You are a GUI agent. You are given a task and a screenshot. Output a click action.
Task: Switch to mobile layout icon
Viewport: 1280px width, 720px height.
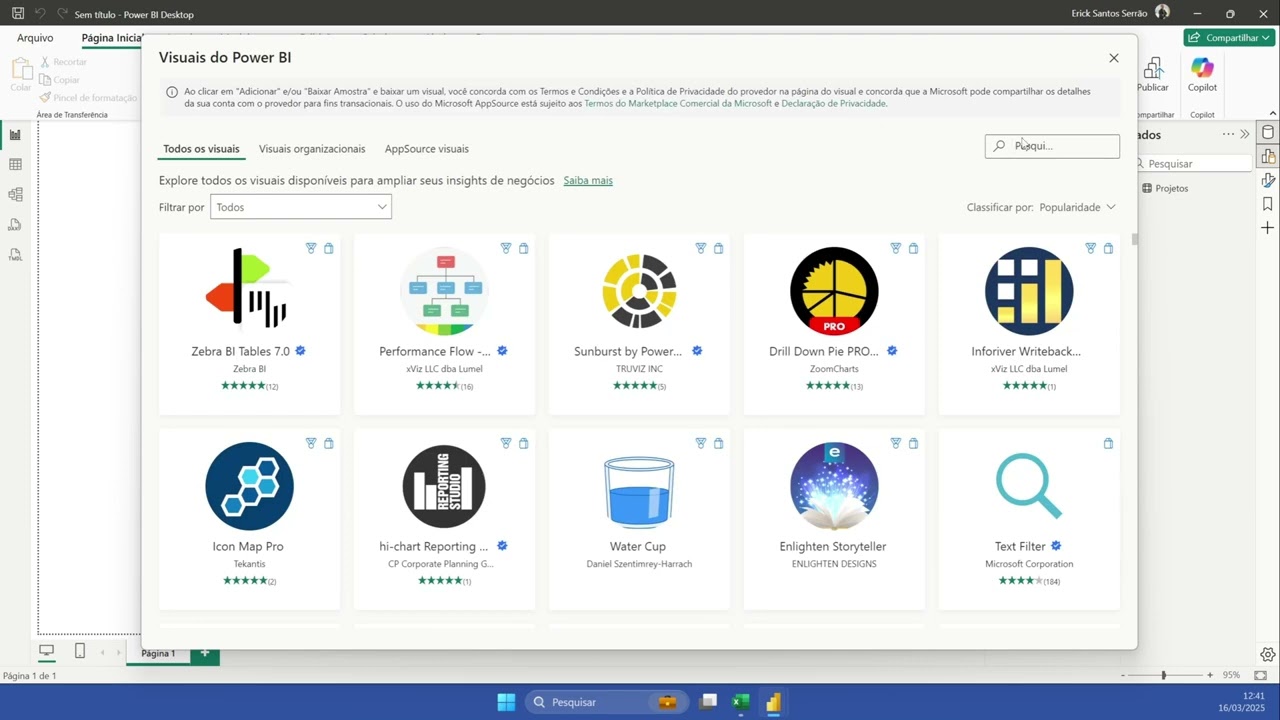coord(80,651)
